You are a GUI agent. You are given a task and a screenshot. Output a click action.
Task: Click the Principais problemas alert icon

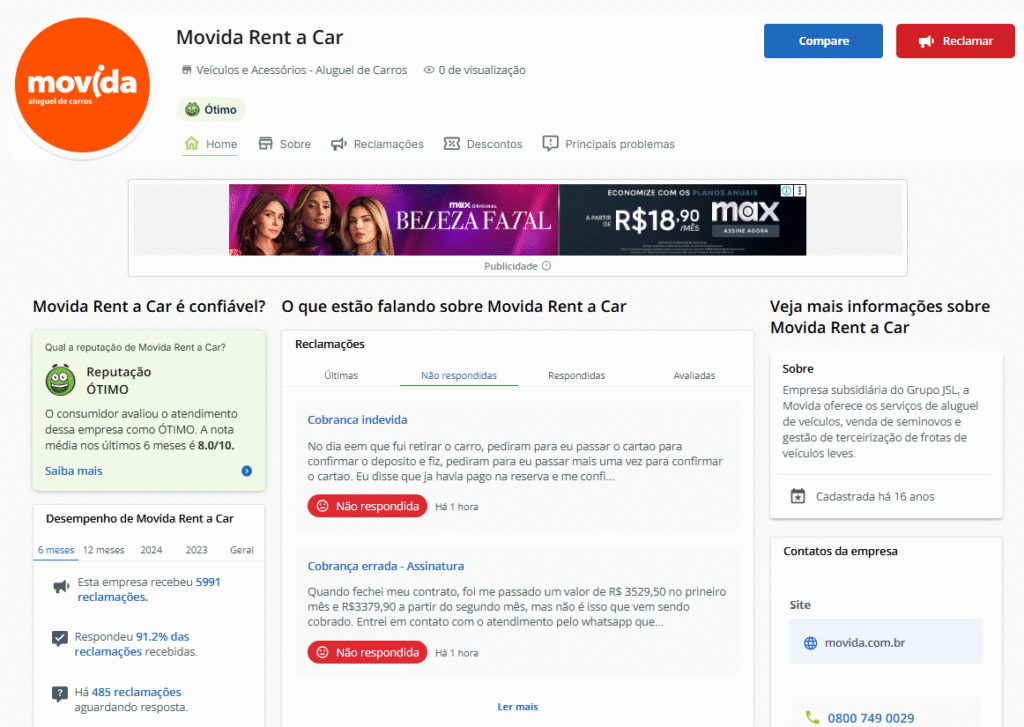coord(550,144)
